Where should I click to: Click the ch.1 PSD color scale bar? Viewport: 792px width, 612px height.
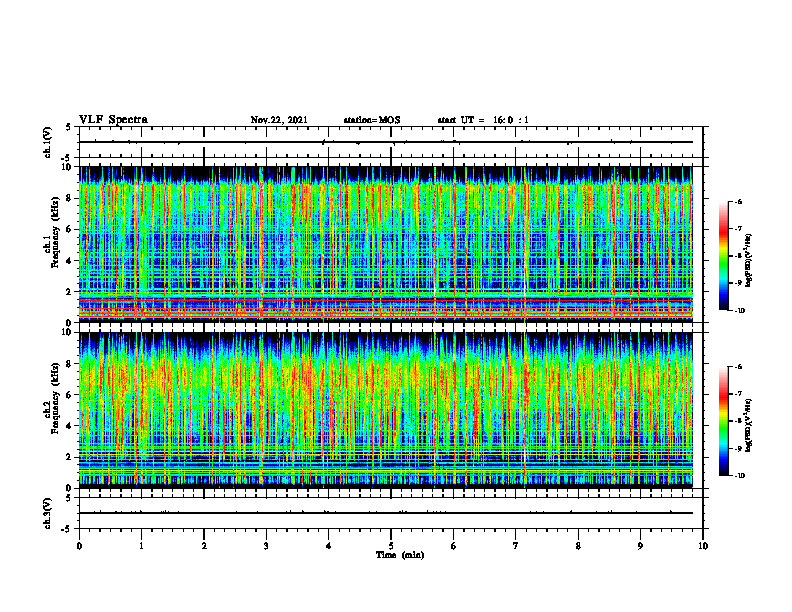pos(723,256)
